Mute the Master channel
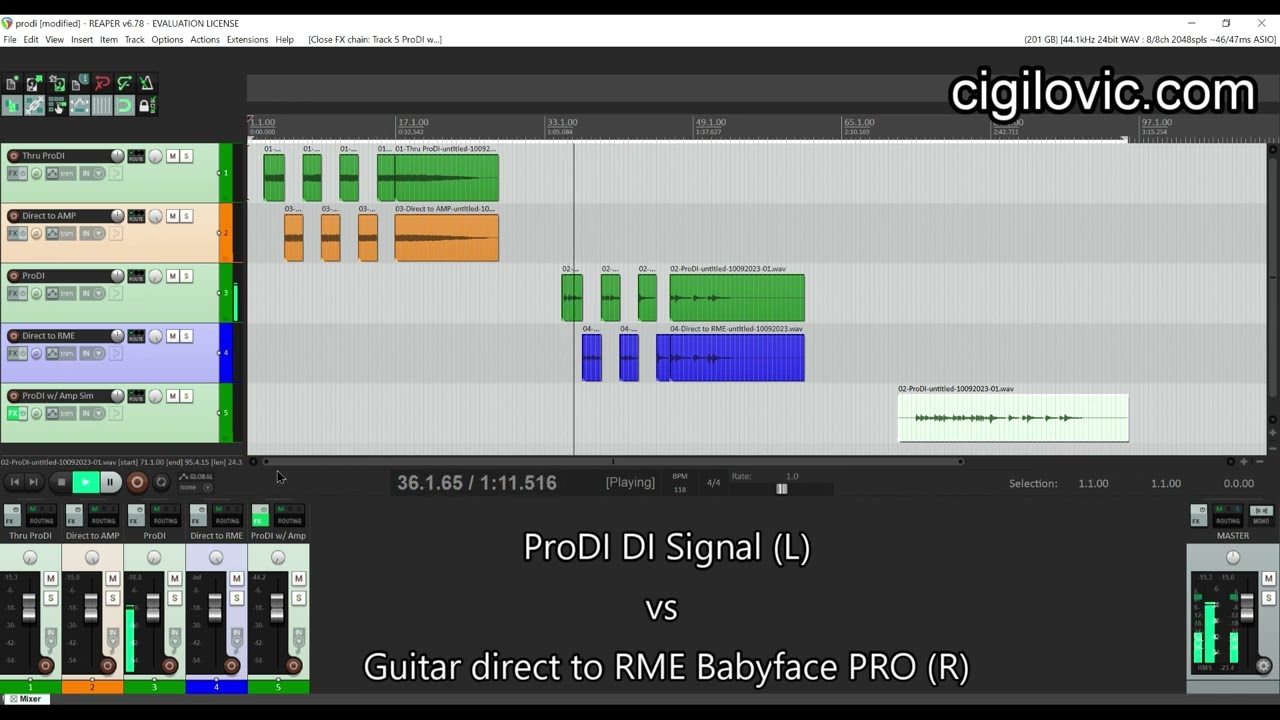The image size is (1280, 720). pyautogui.click(x=1269, y=578)
